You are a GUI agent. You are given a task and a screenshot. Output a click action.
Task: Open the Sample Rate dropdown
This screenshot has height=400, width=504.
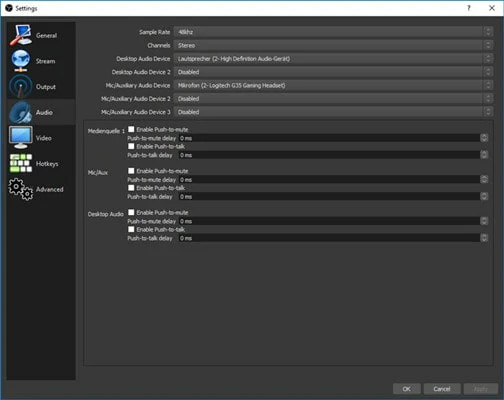point(333,32)
